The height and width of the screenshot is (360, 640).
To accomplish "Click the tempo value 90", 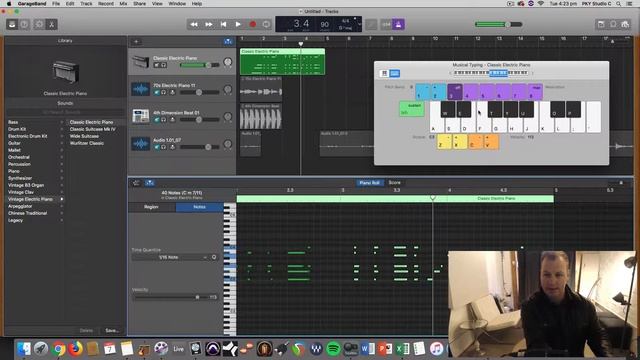I will (x=324, y=24).
